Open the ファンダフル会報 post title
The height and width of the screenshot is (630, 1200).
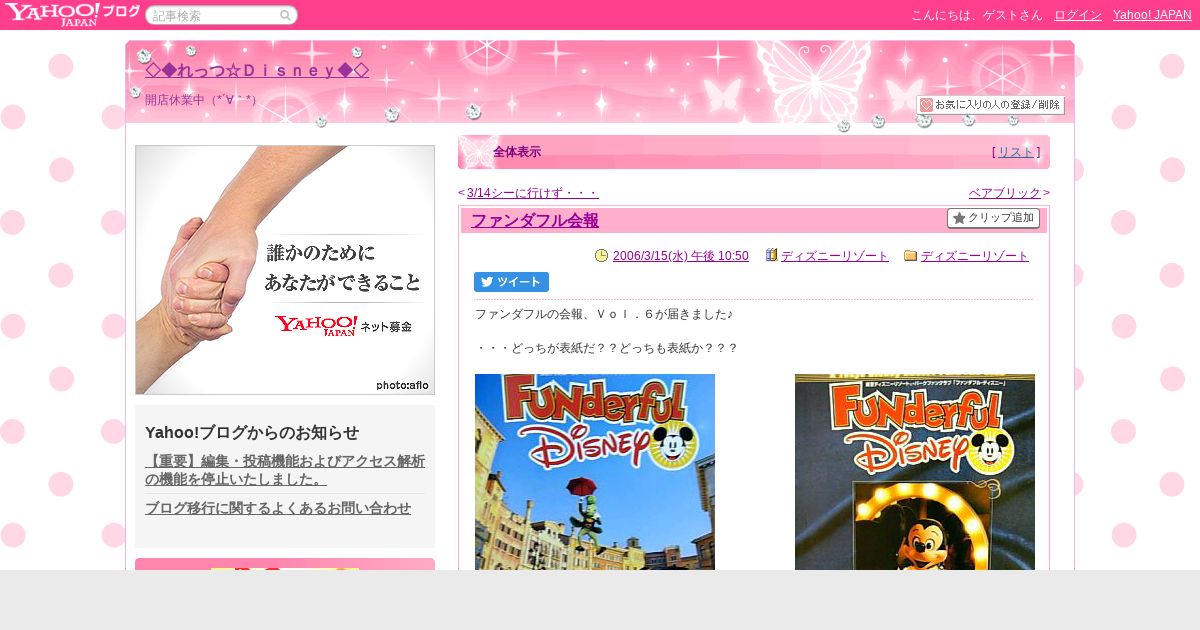pos(535,221)
